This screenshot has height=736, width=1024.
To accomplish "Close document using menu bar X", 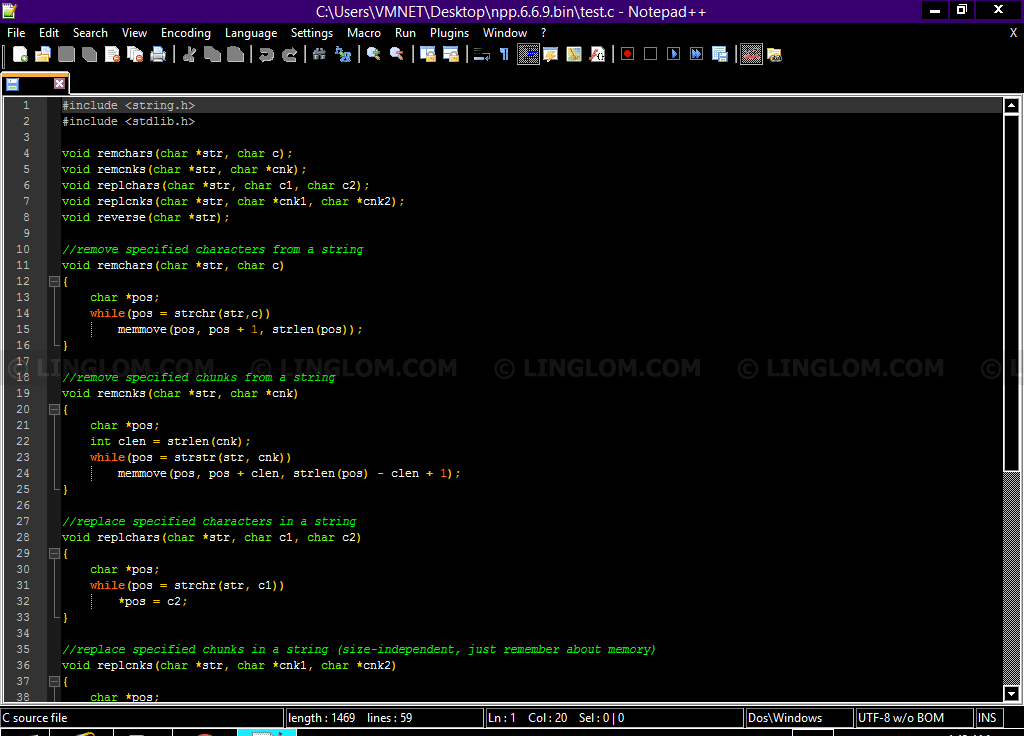I will pyautogui.click(x=1014, y=33).
